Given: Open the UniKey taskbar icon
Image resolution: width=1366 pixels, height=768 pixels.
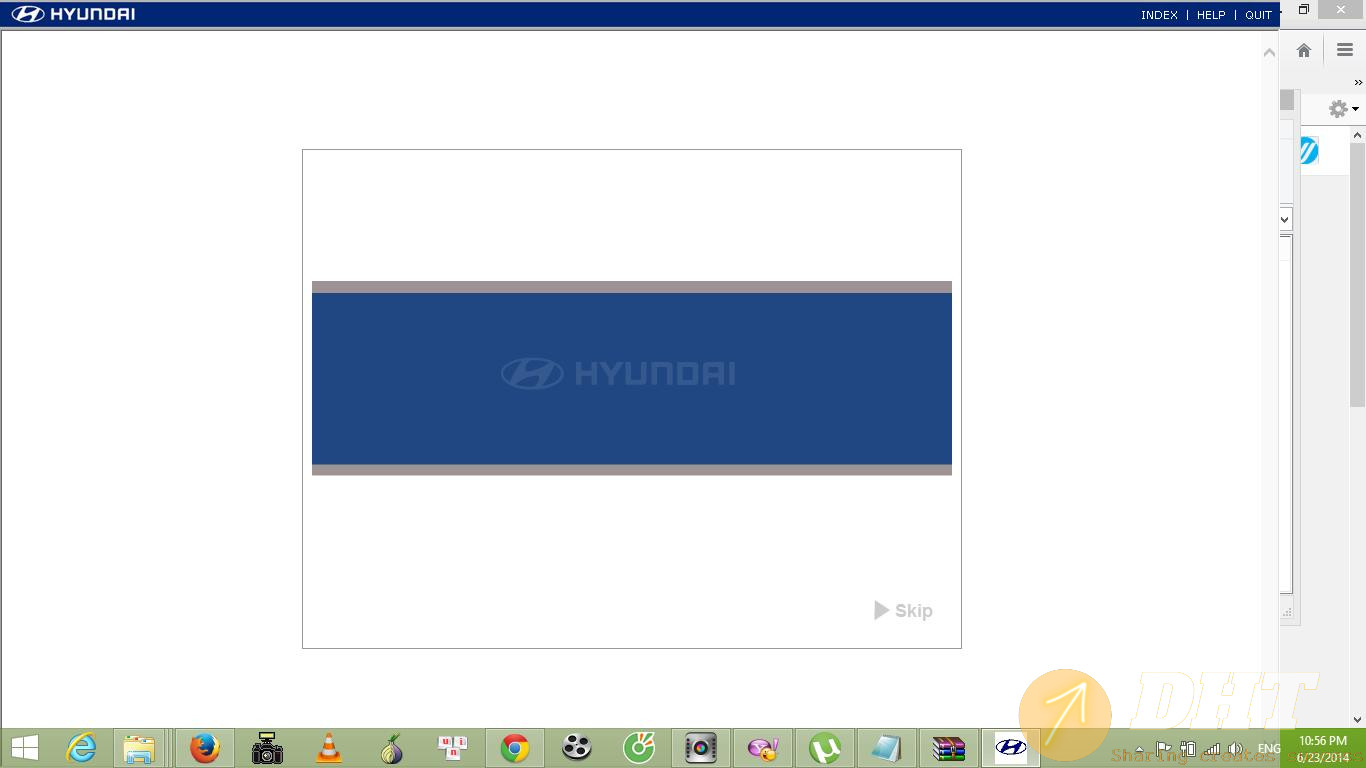Looking at the screenshot, I should 453,748.
